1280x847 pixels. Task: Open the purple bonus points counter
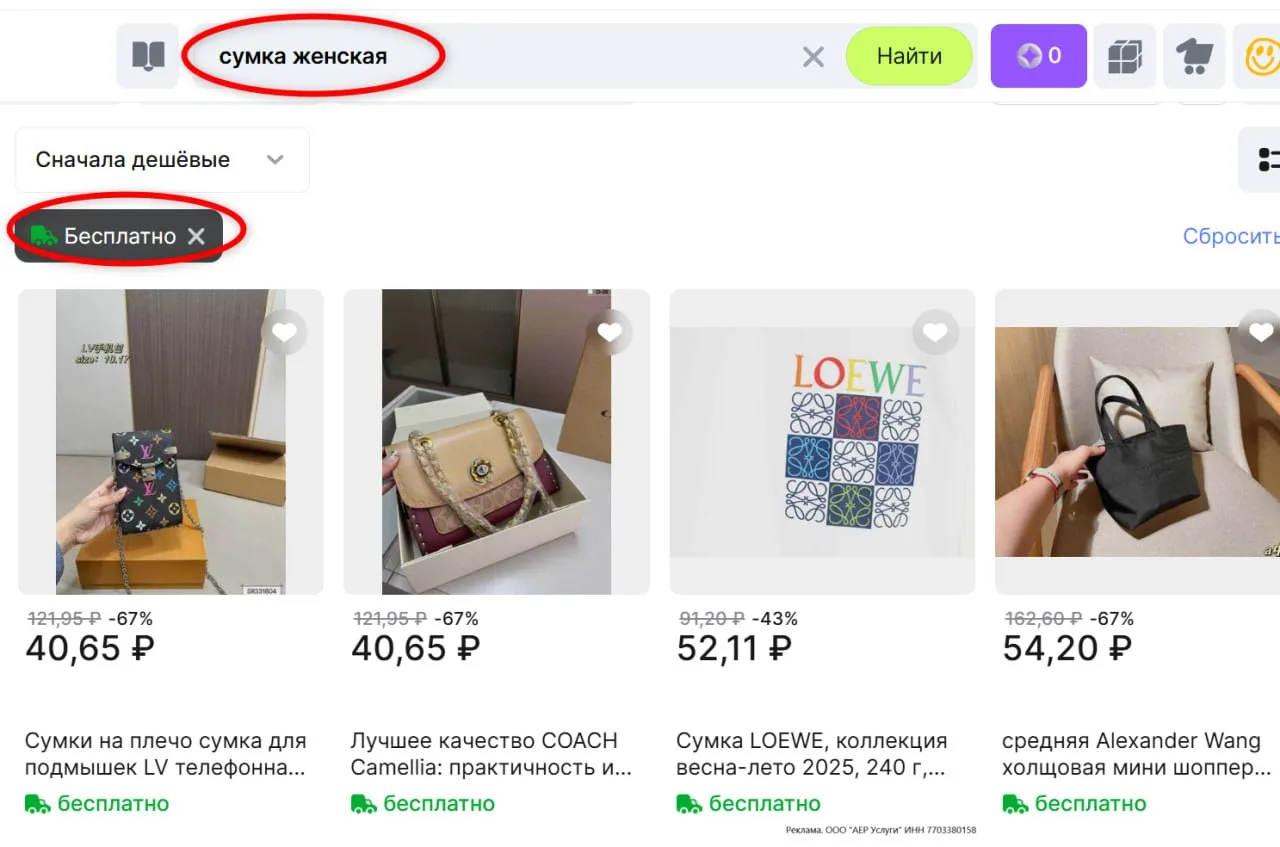coord(1038,56)
